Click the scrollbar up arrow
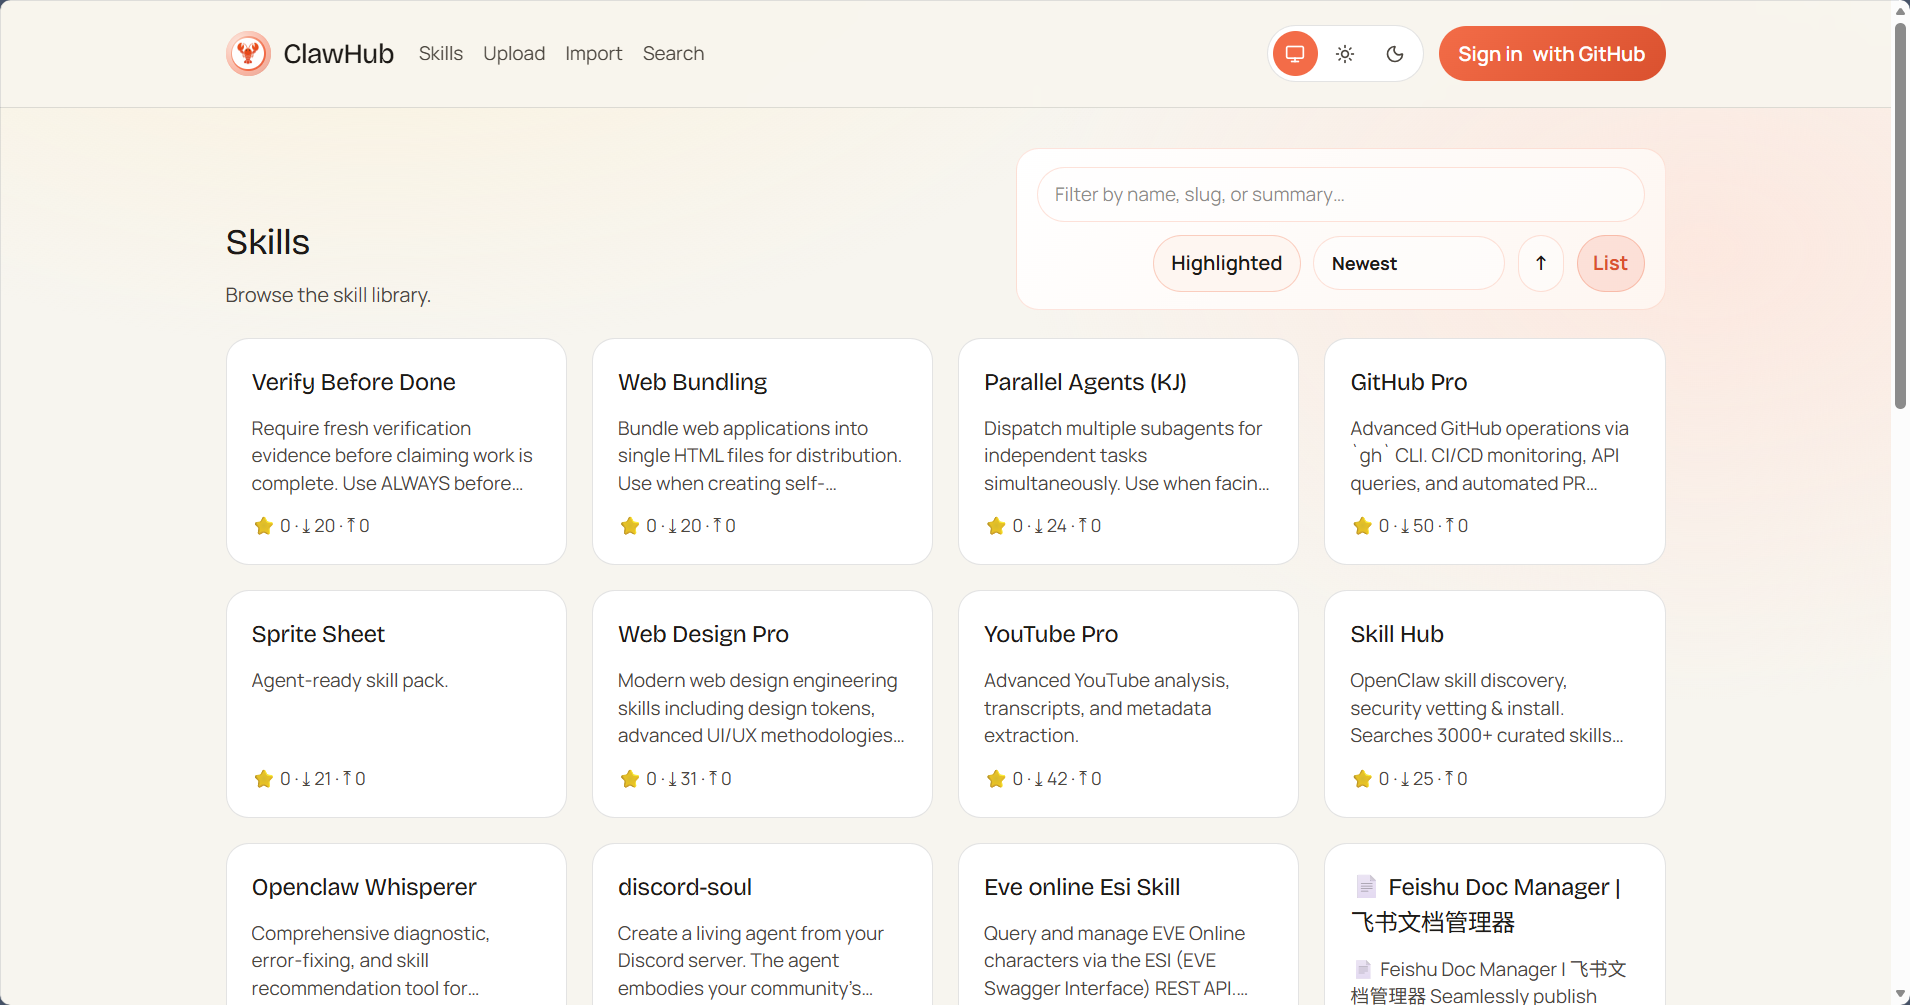 pyautogui.click(x=1900, y=10)
